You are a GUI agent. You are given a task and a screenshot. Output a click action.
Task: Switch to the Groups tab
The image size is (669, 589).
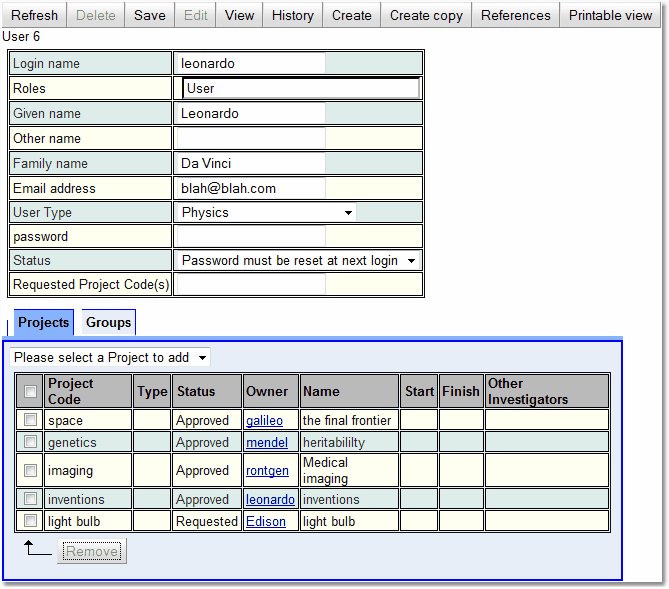(108, 322)
